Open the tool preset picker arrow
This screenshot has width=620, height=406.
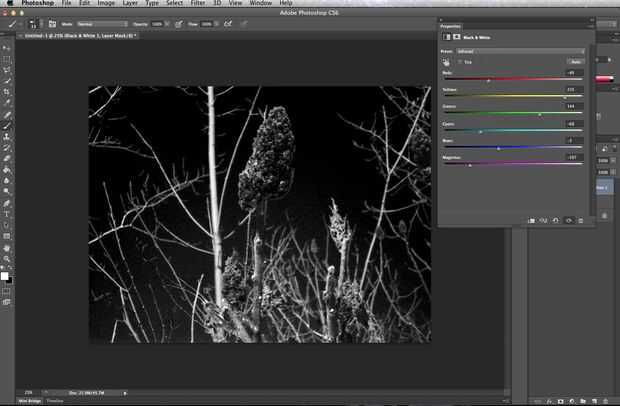click(20, 24)
